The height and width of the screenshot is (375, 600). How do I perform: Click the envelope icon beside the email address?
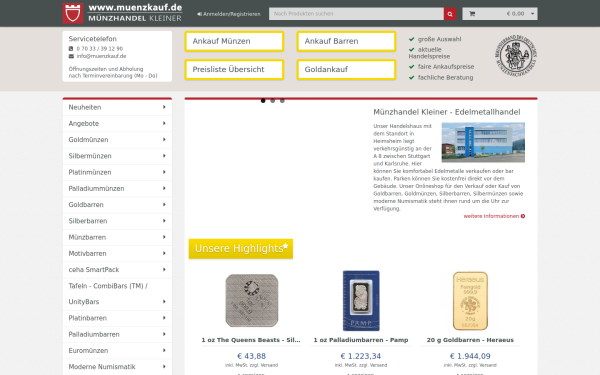coord(71,56)
